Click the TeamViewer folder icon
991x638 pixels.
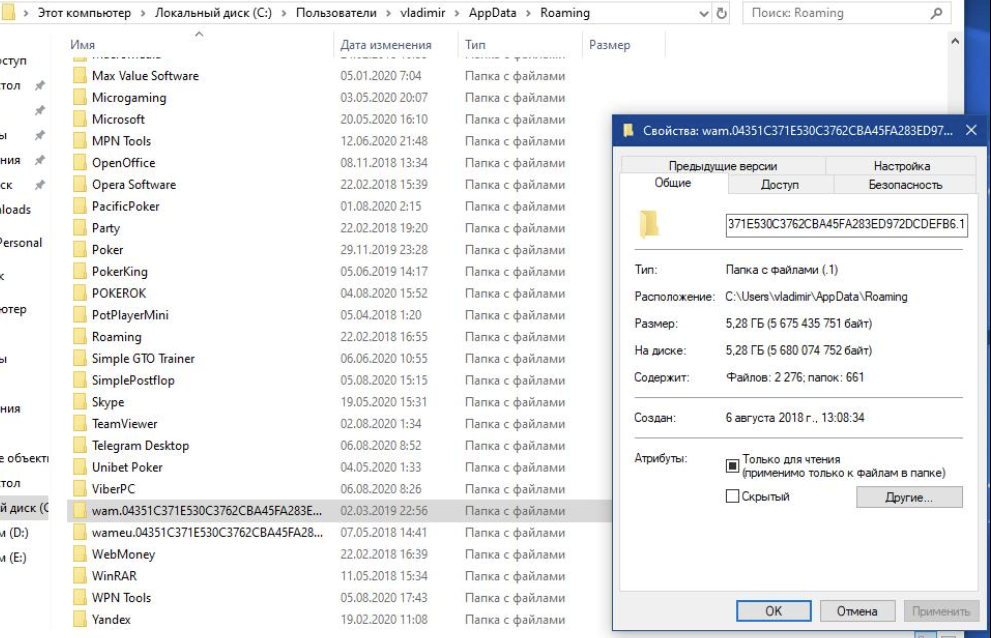(80, 424)
